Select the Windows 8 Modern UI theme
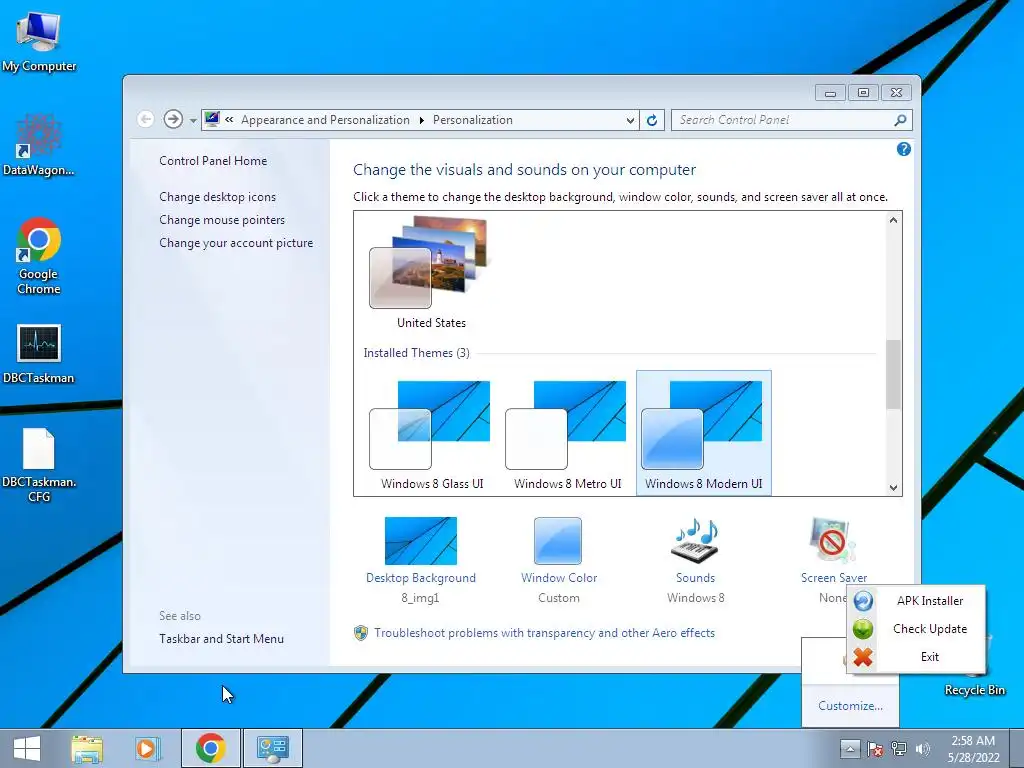This screenshot has height=768, width=1024. tap(703, 433)
